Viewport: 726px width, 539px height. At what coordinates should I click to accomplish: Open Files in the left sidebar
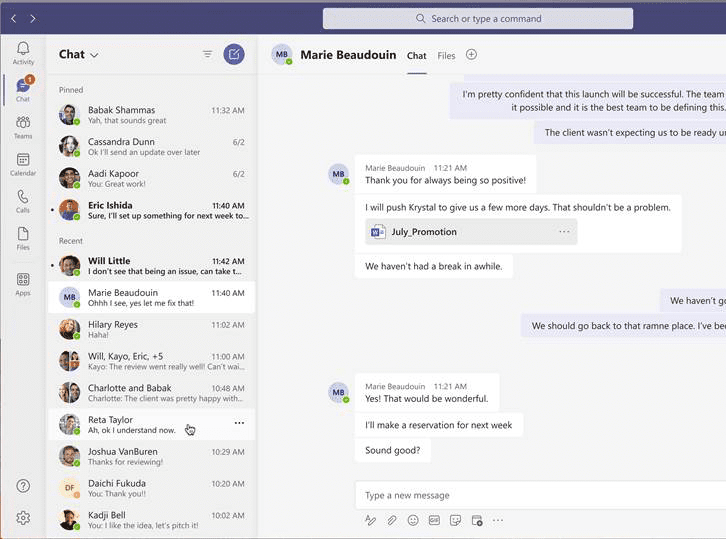(x=23, y=238)
